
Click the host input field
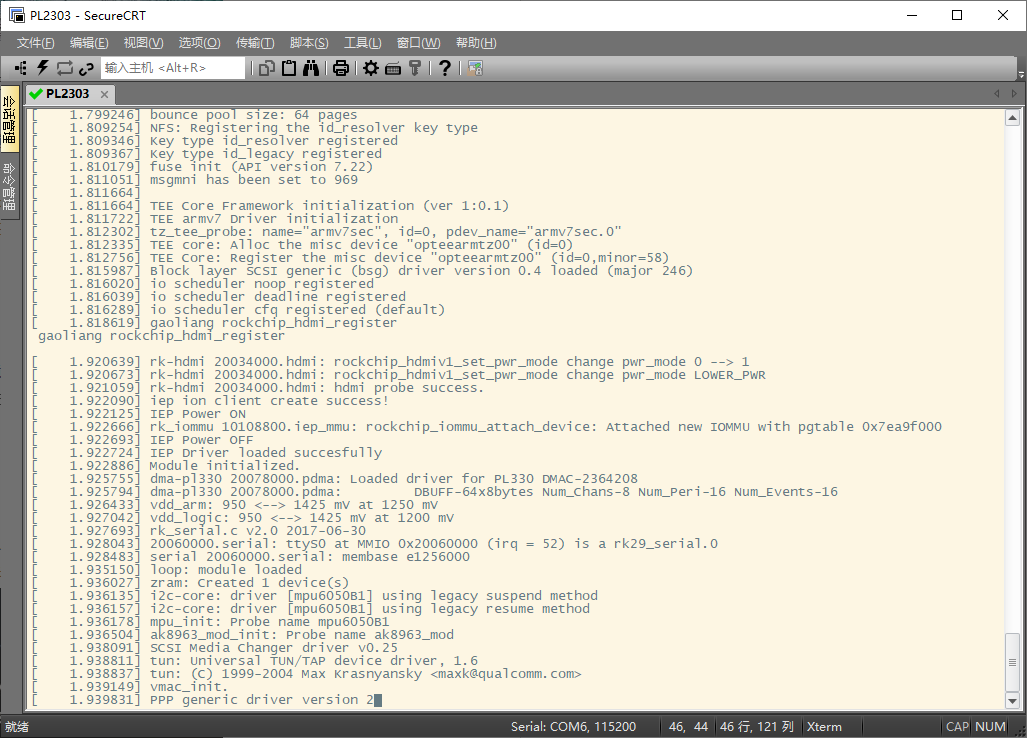point(172,68)
